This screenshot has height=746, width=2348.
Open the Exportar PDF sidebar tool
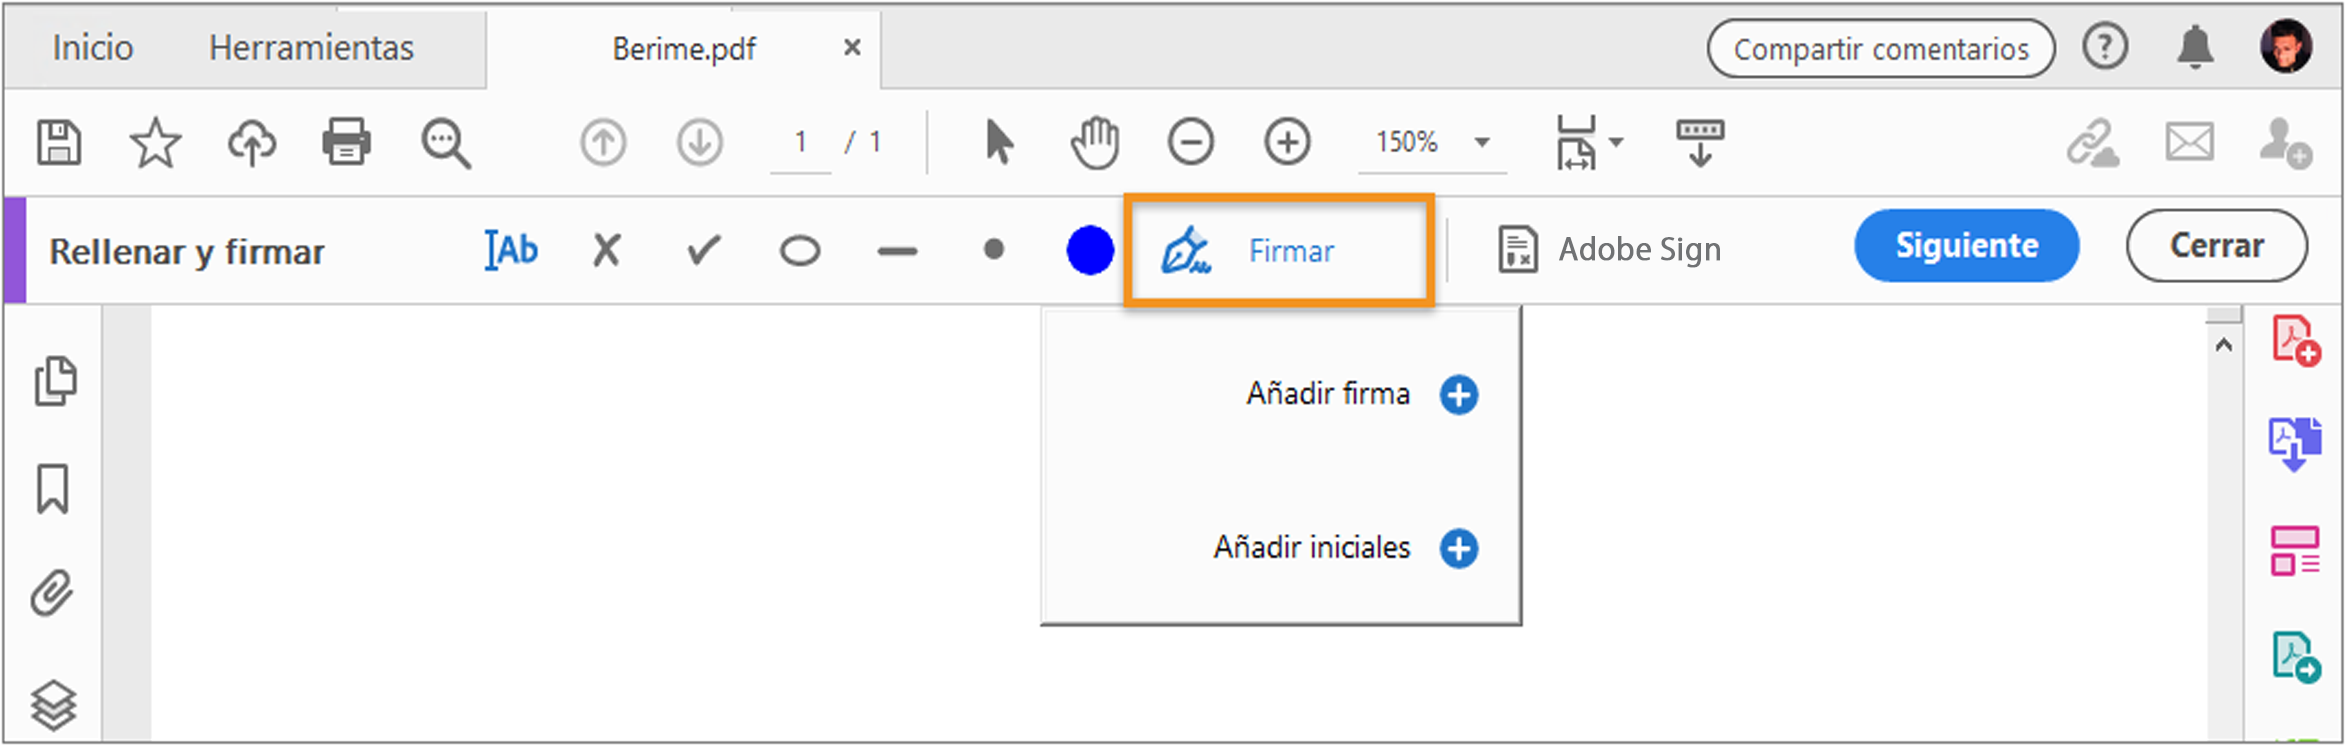tap(2293, 443)
